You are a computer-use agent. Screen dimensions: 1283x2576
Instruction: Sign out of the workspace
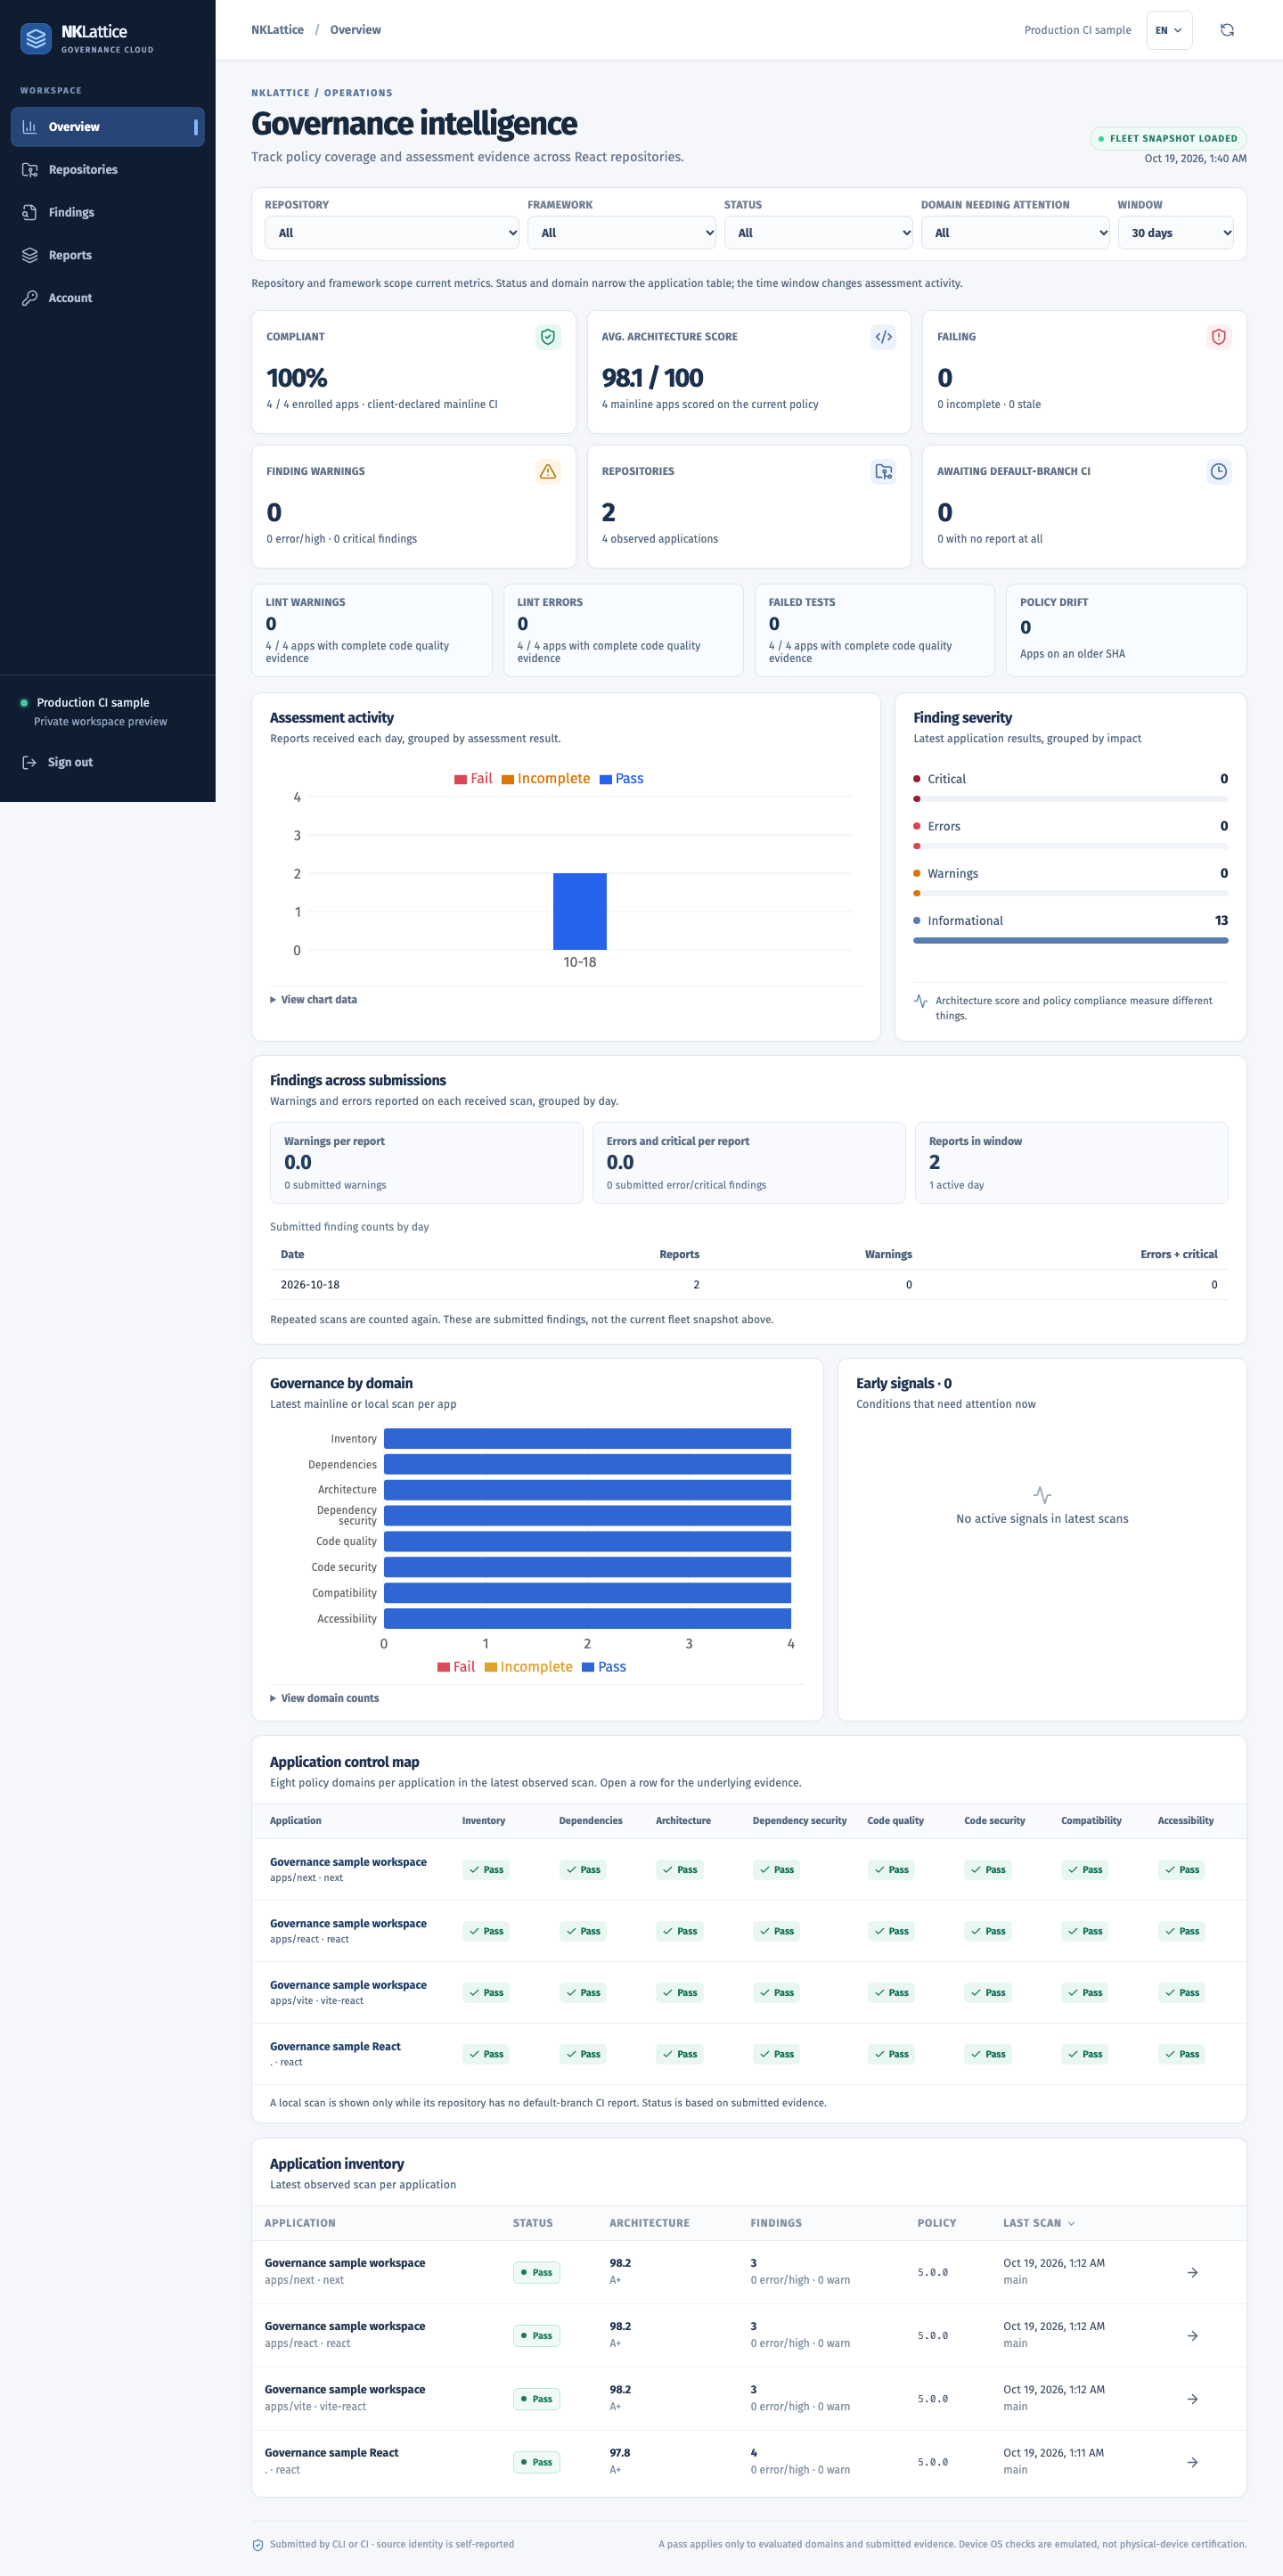coord(70,762)
